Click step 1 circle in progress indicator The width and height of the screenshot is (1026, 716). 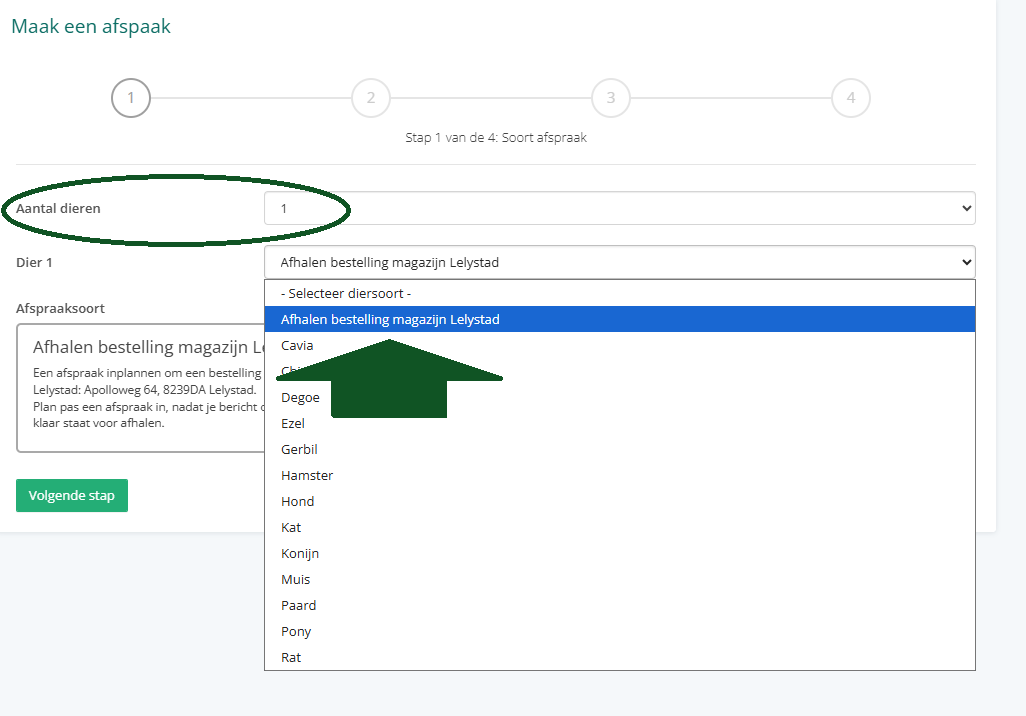[131, 98]
